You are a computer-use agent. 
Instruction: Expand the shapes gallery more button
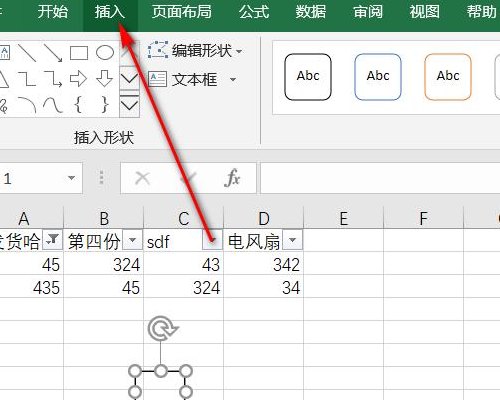click(x=129, y=106)
